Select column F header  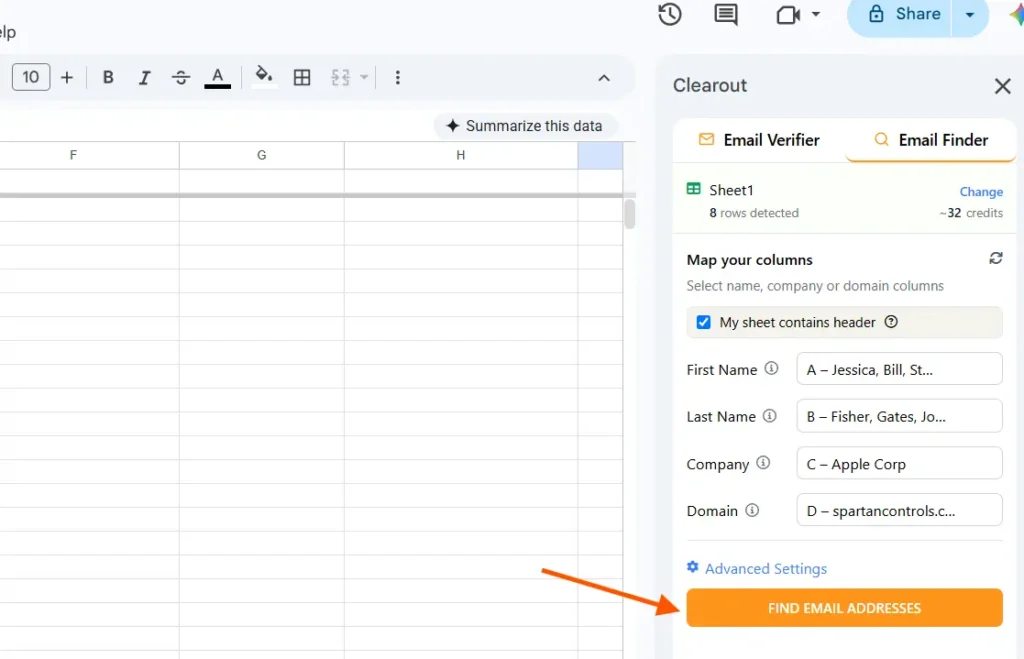coord(73,155)
